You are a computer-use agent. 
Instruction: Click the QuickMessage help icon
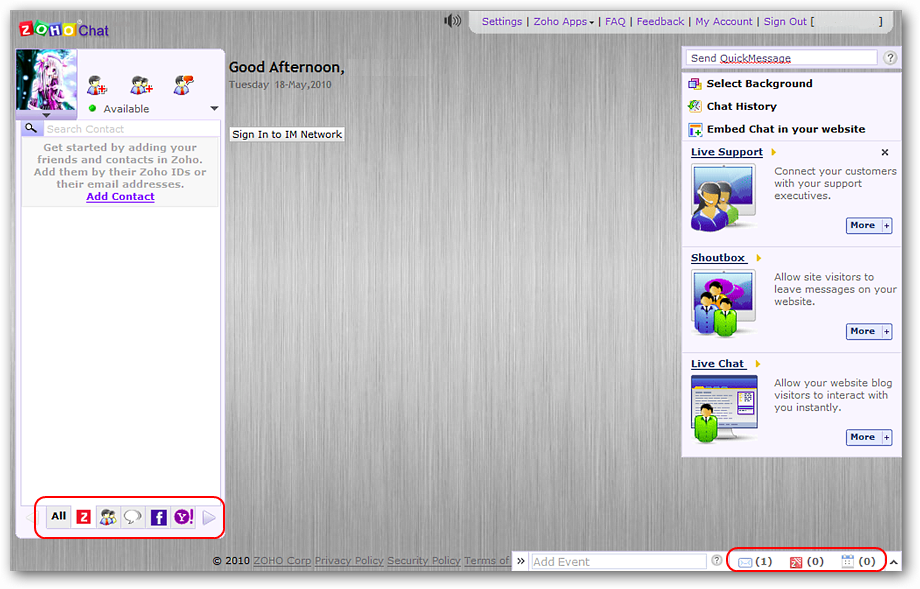click(890, 57)
